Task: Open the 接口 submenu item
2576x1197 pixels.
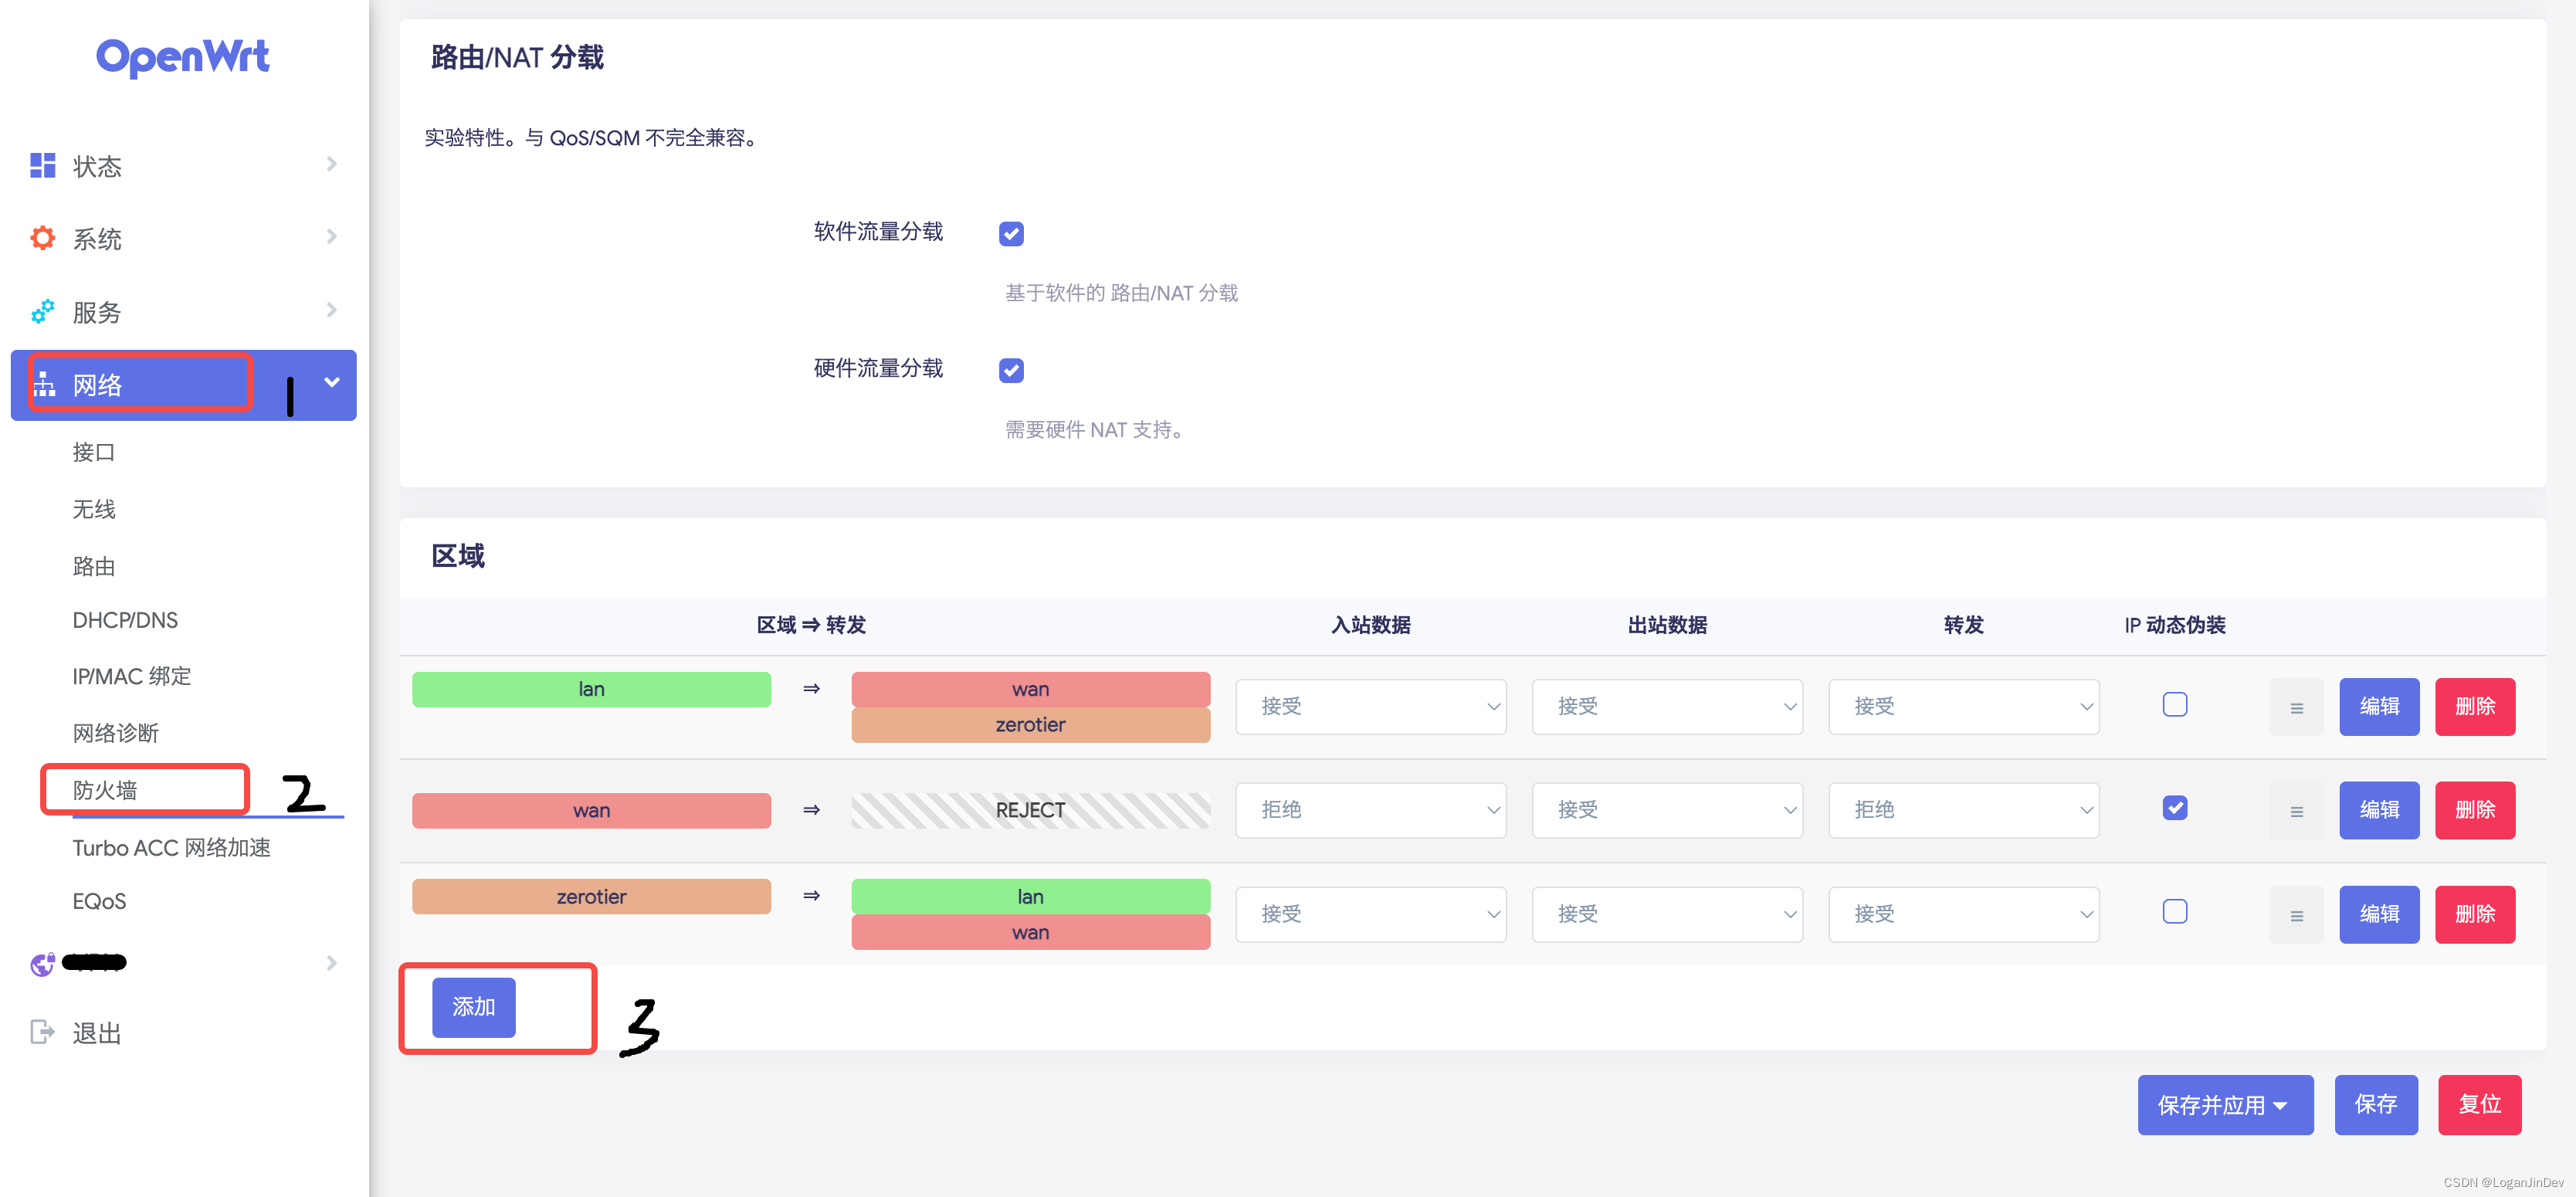Action: pyautogui.click(x=94, y=452)
